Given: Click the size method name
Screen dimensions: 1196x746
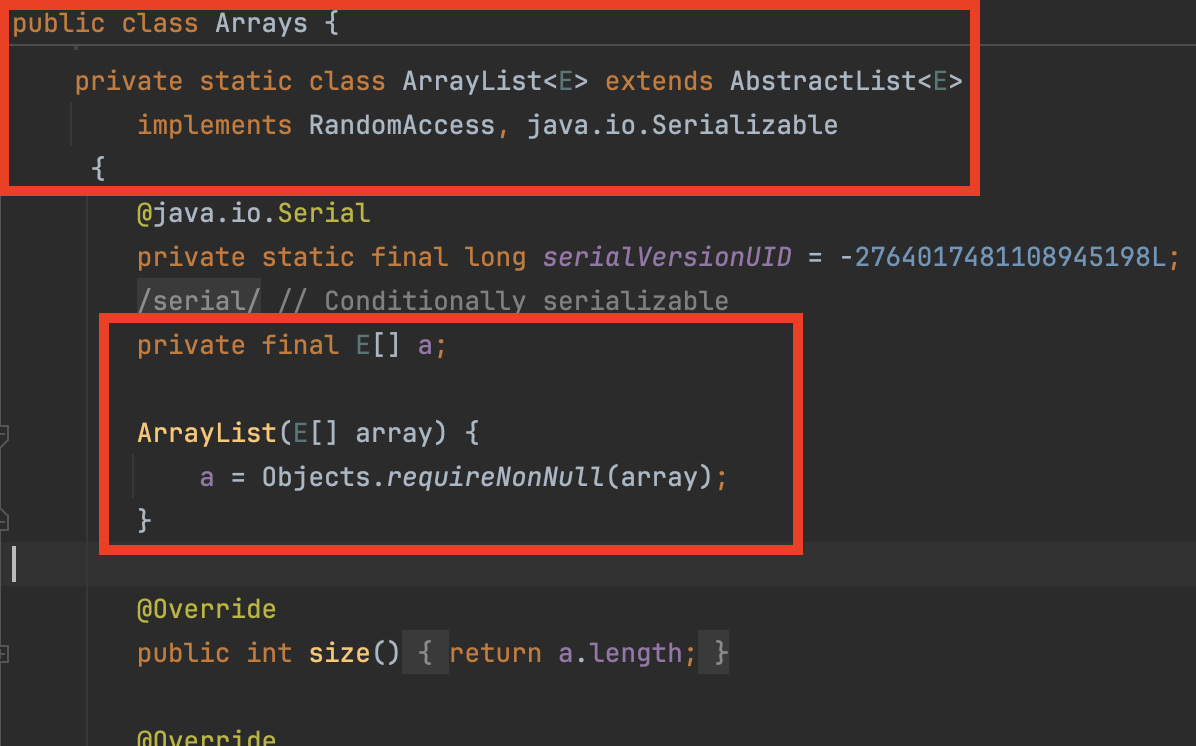Looking at the screenshot, I should (339, 653).
